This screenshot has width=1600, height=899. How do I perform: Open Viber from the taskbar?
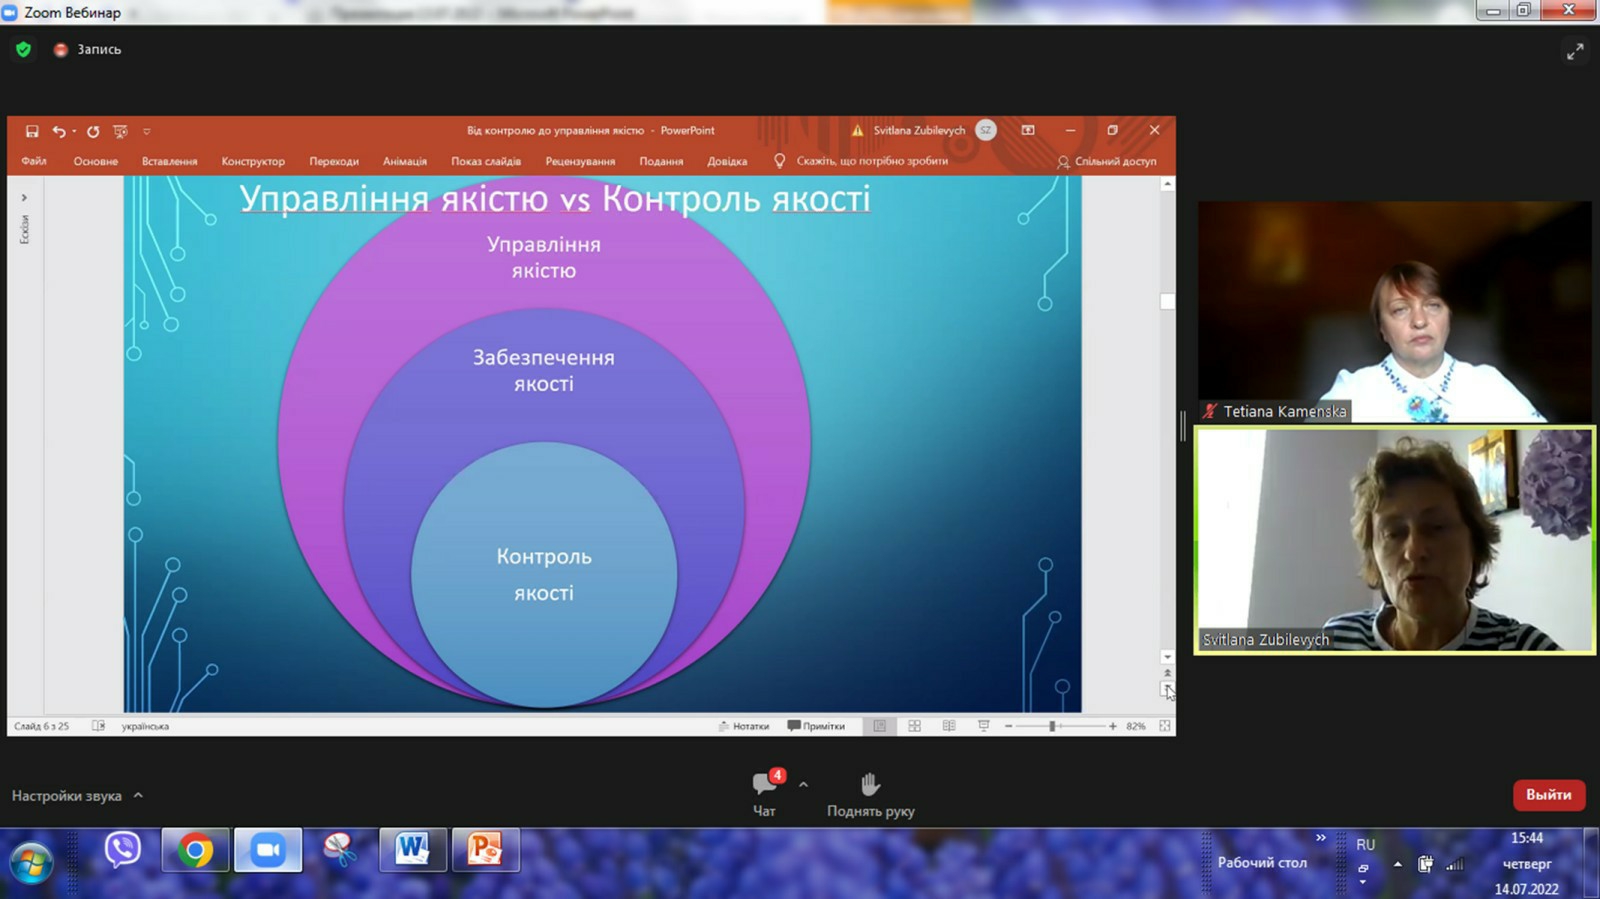coord(123,850)
